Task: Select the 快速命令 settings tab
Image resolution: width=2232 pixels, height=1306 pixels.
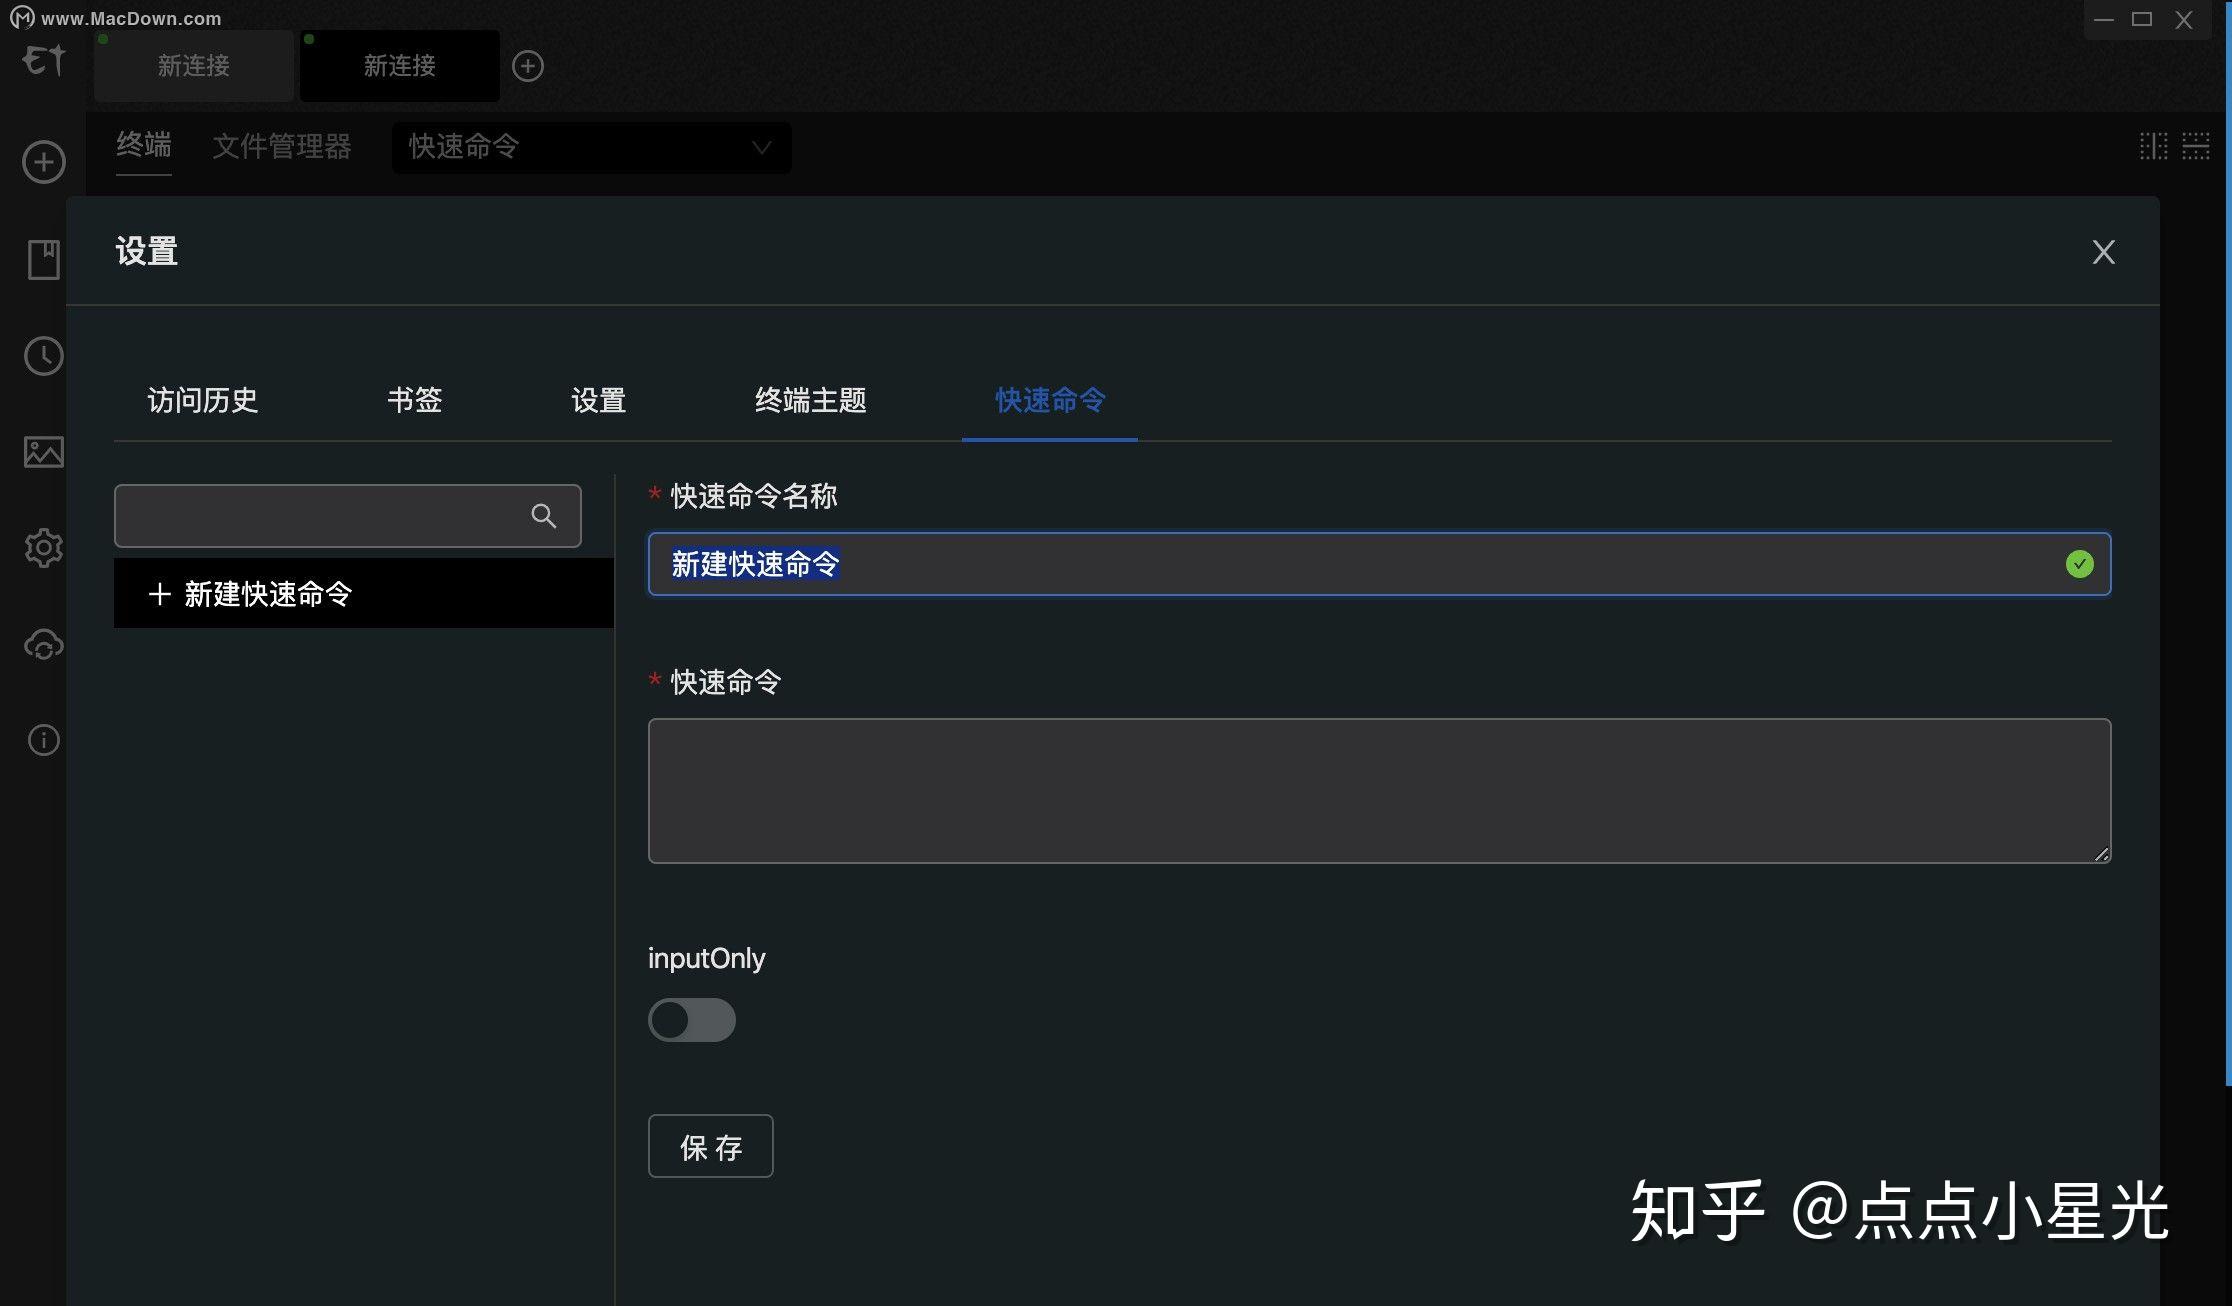Action: coord(1050,400)
